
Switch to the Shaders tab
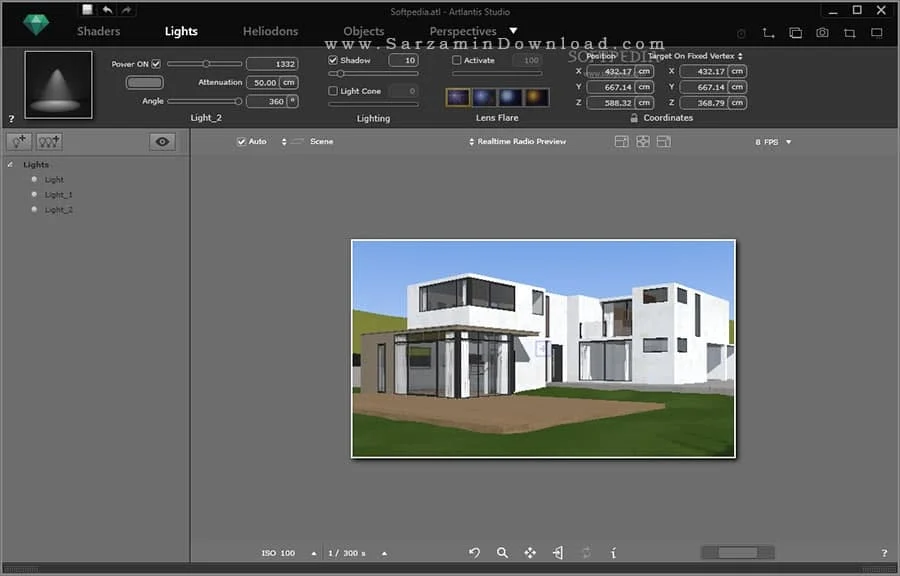[x=99, y=31]
